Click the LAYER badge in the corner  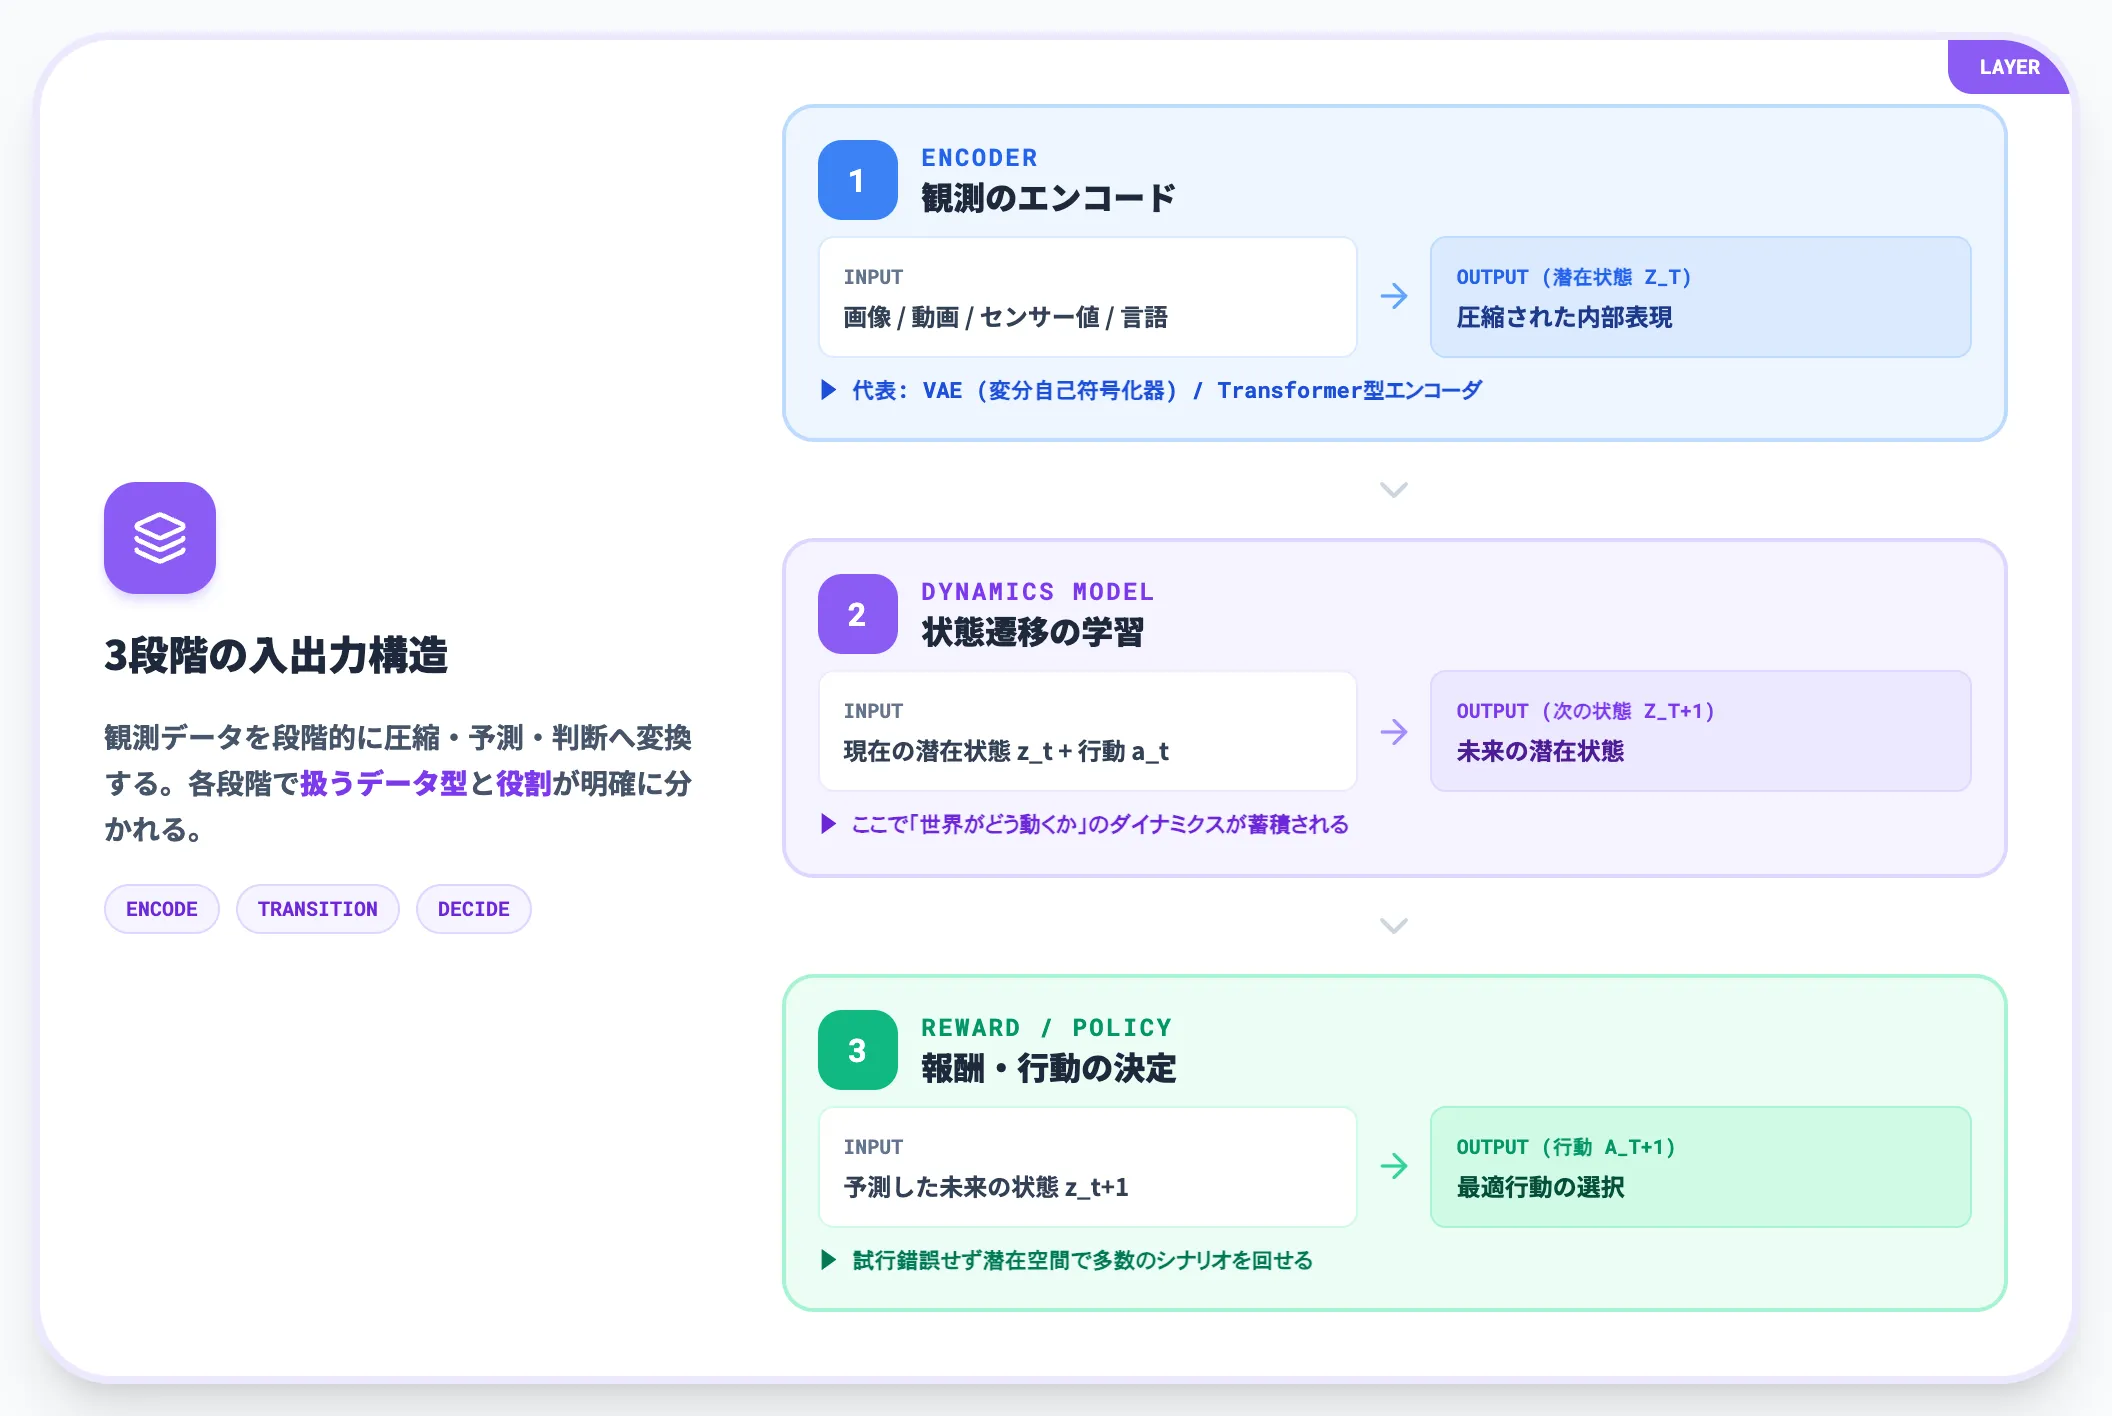[x=2009, y=67]
